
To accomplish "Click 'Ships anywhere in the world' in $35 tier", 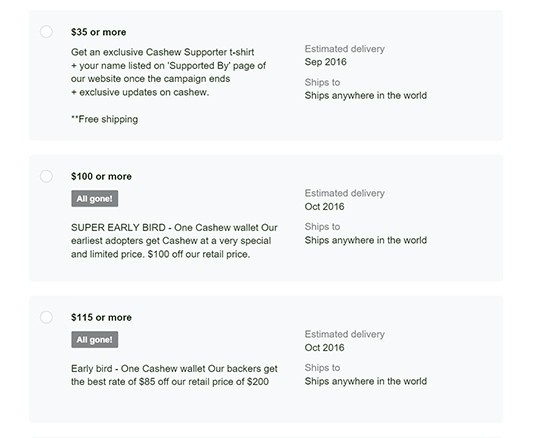I will [366, 96].
